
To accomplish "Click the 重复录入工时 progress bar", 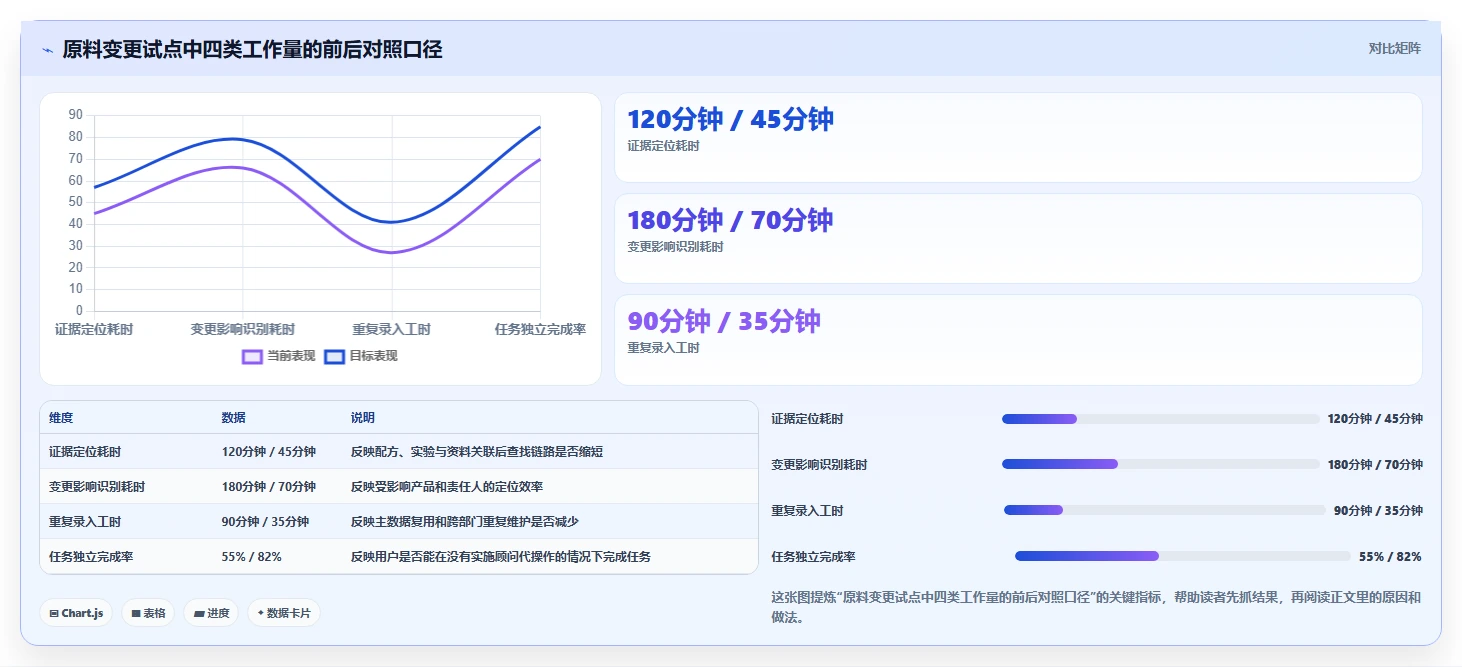I will coord(1164,510).
